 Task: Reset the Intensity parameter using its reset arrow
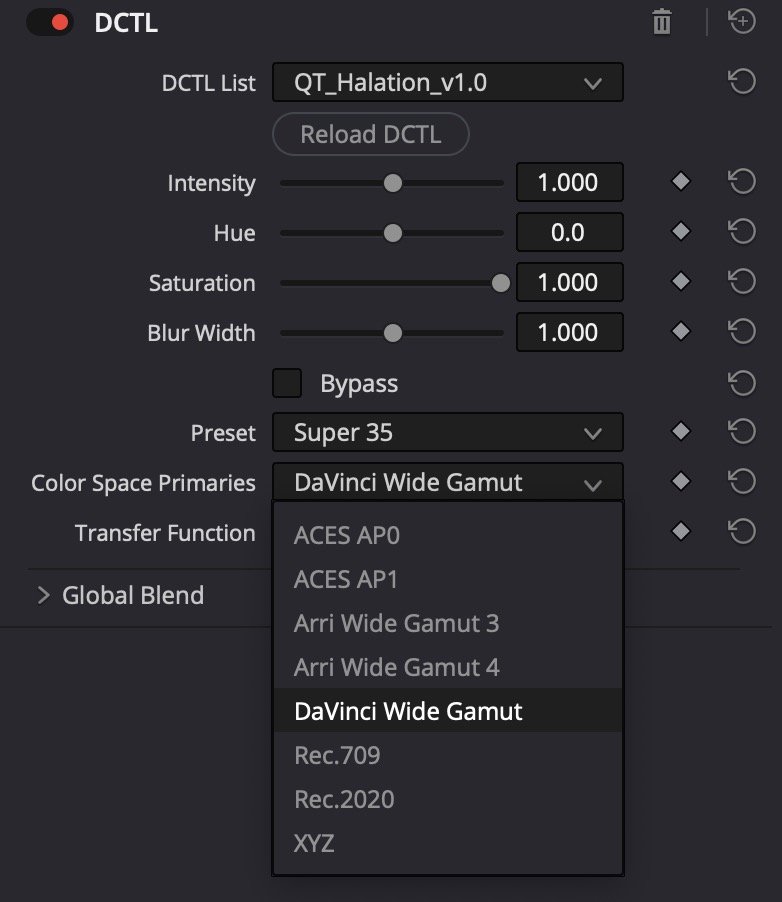coord(742,182)
